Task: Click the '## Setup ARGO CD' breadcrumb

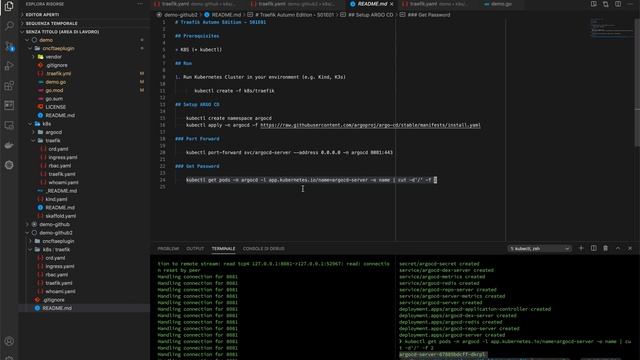Action: coord(371,15)
